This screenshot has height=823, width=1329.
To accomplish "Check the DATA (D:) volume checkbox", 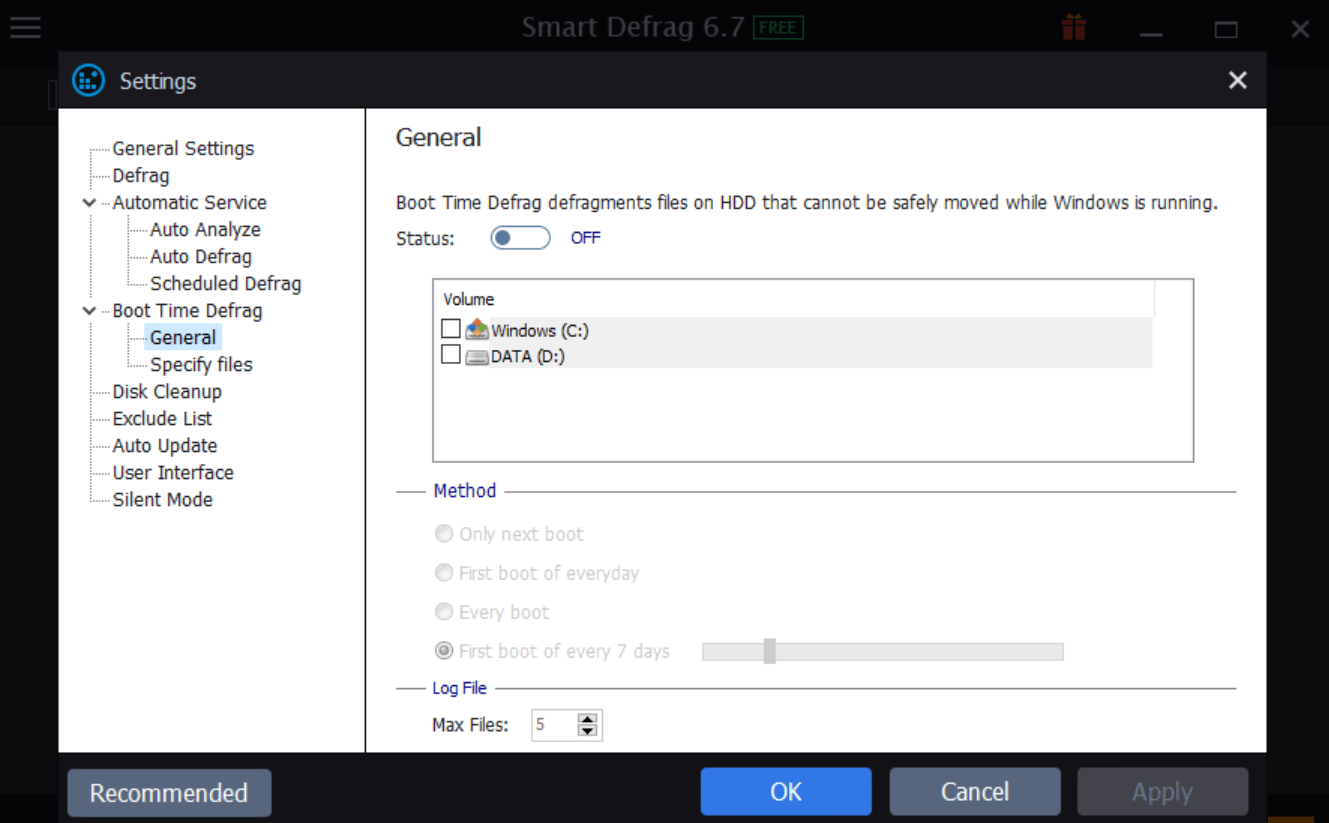I will pyautogui.click(x=450, y=354).
